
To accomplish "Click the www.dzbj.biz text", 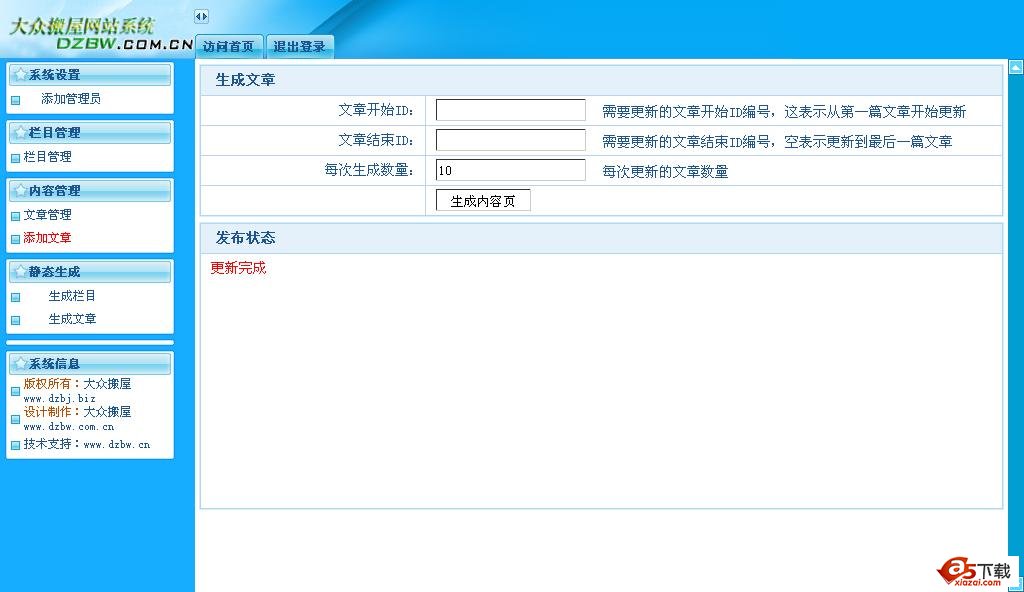I will 59,398.
